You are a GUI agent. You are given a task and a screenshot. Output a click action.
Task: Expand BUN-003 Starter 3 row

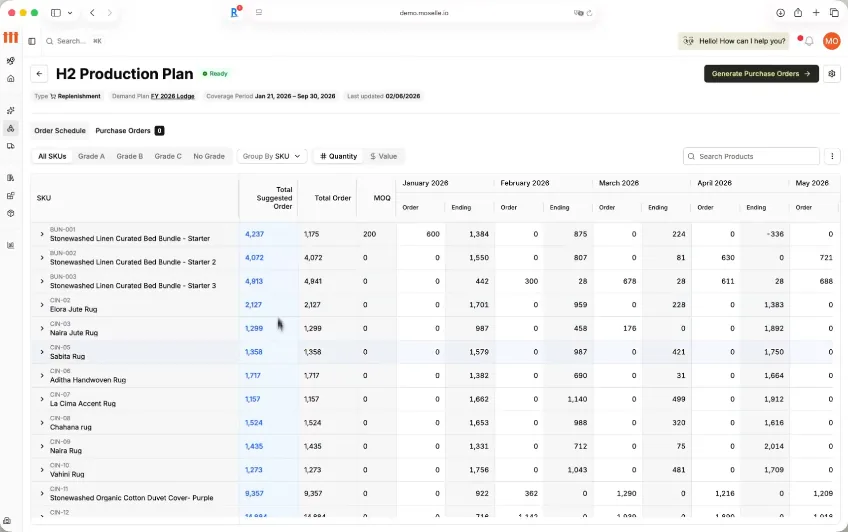(42, 281)
